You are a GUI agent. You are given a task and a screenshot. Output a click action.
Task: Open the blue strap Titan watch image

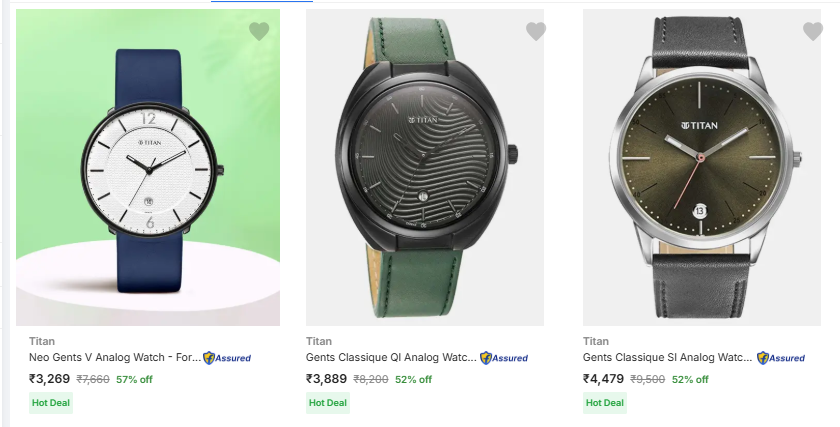[148, 170]
